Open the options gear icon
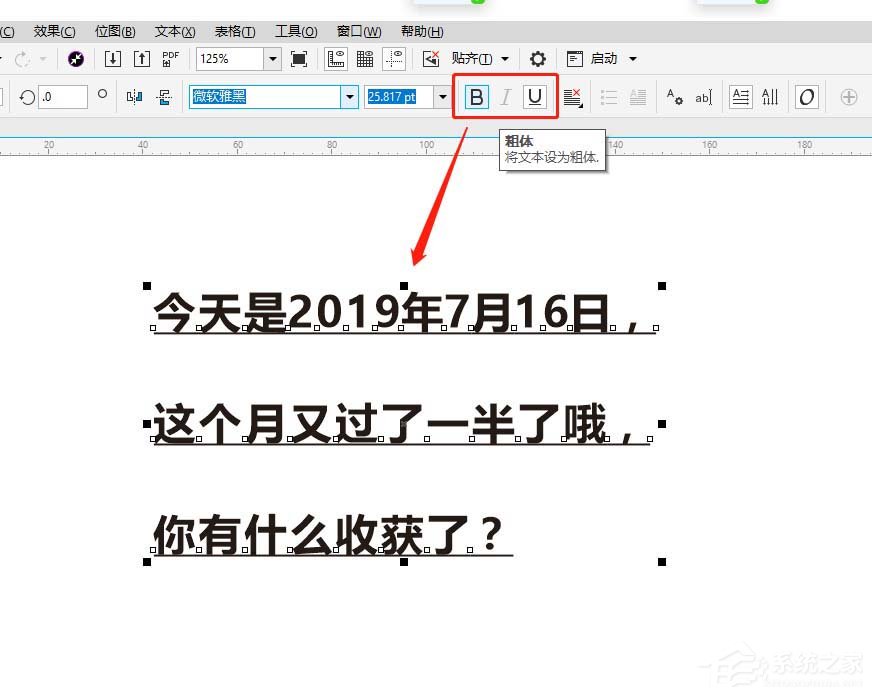Viewport: 872px width, 696px height. pyautogui.click(x=537, y=58)
